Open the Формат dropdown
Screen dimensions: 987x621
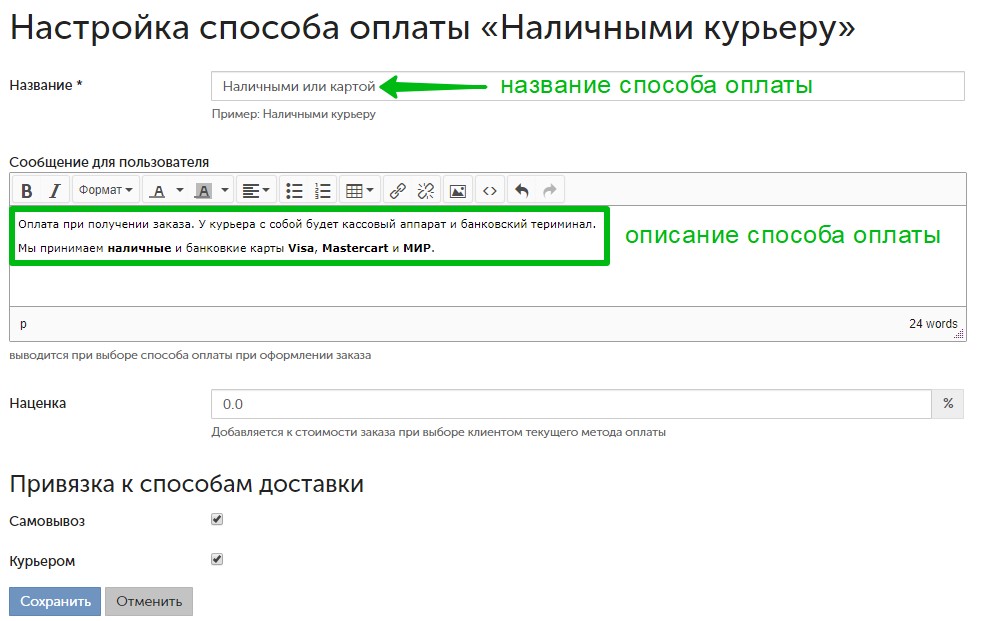pyautogui.click(x=106, y=190)
